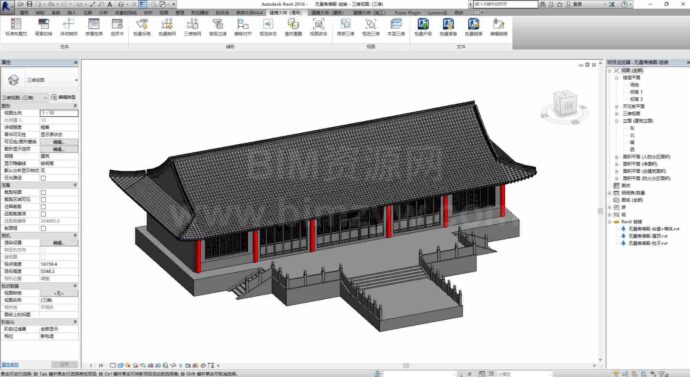Click the Save icon in quick access toolbar
This screenshot has height=377, width=690.
pos(29,4)
